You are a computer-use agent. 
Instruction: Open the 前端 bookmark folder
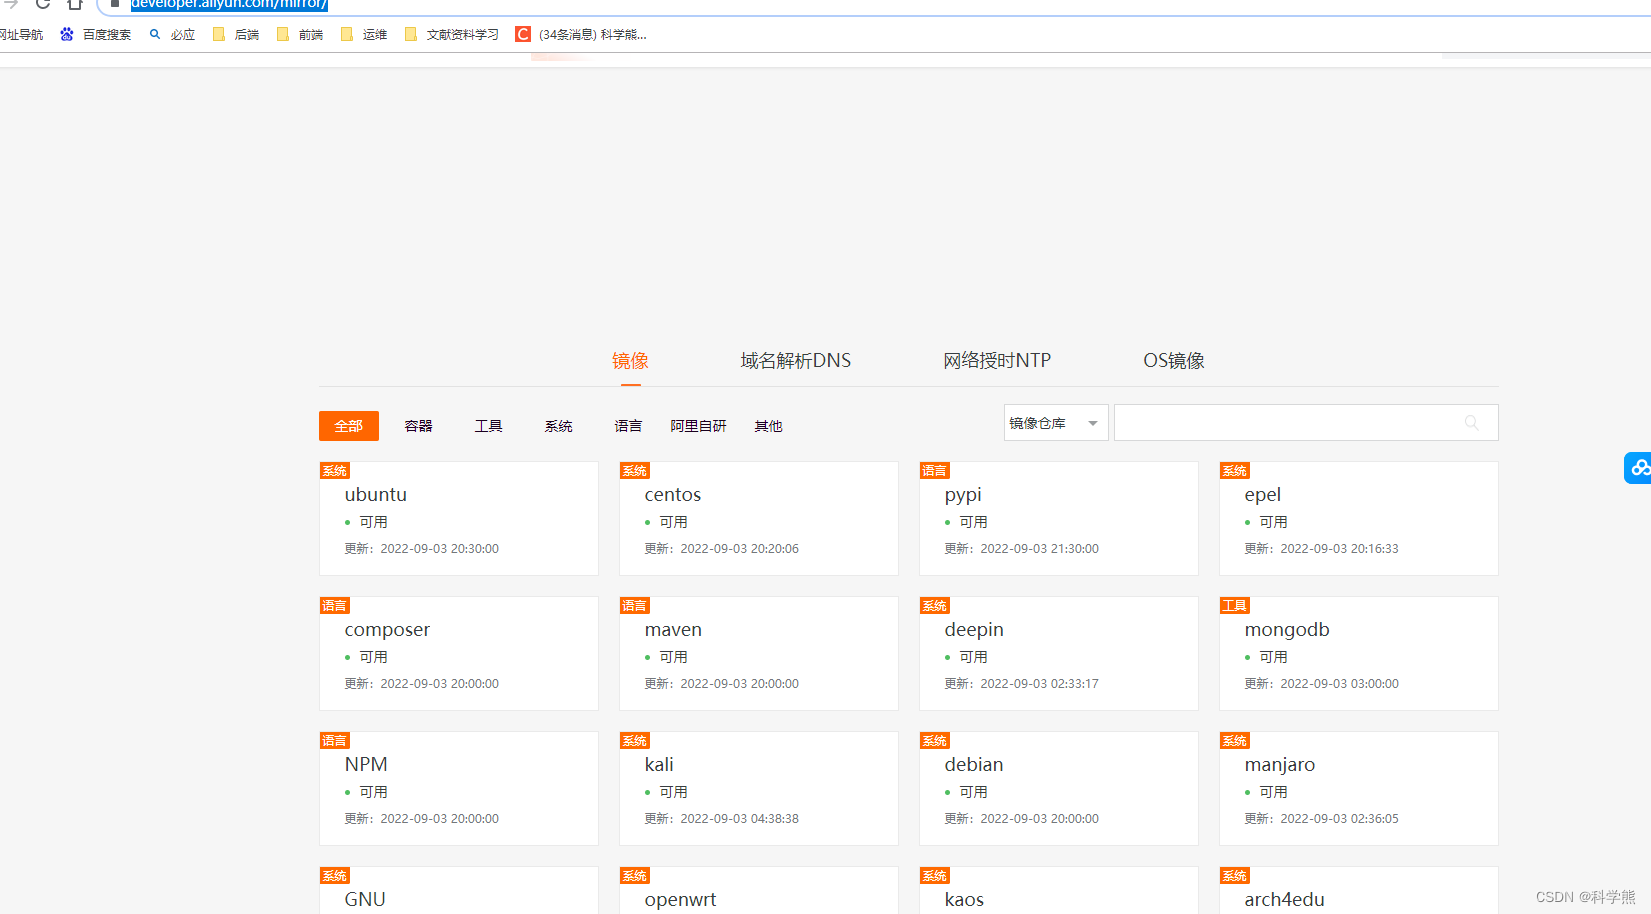point(300,34)
